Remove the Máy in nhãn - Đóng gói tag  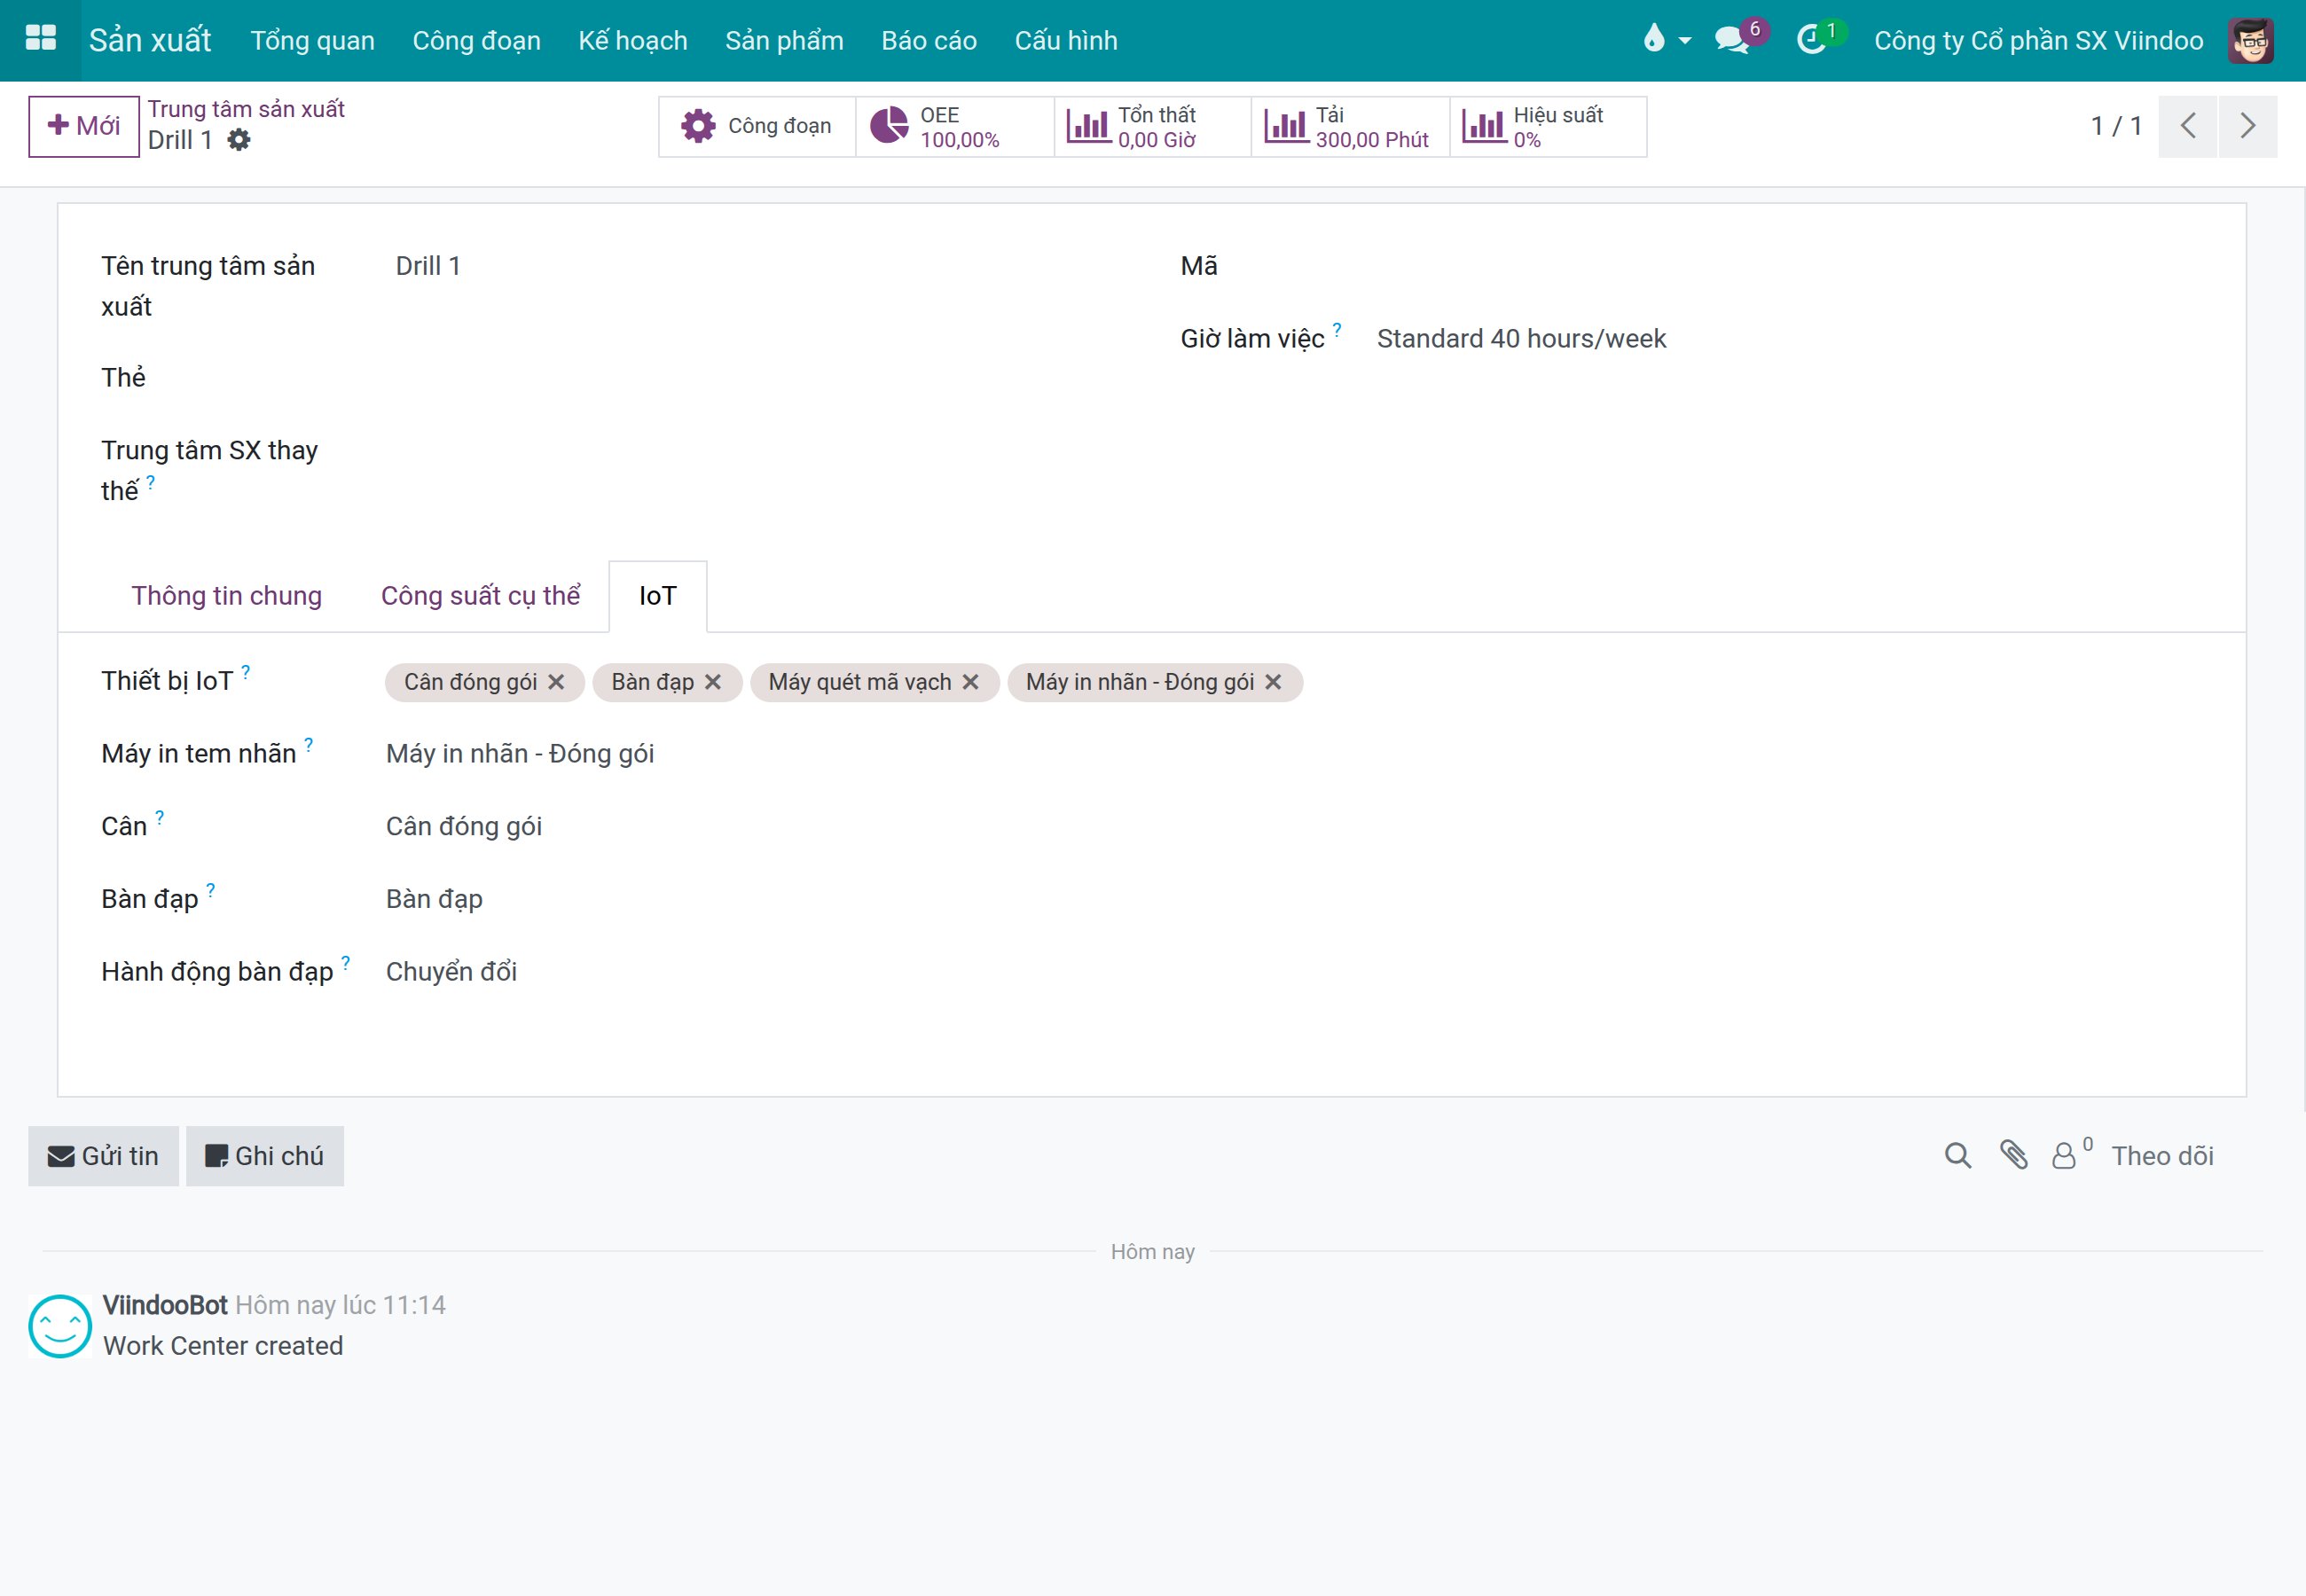(x=1273, y=682)
